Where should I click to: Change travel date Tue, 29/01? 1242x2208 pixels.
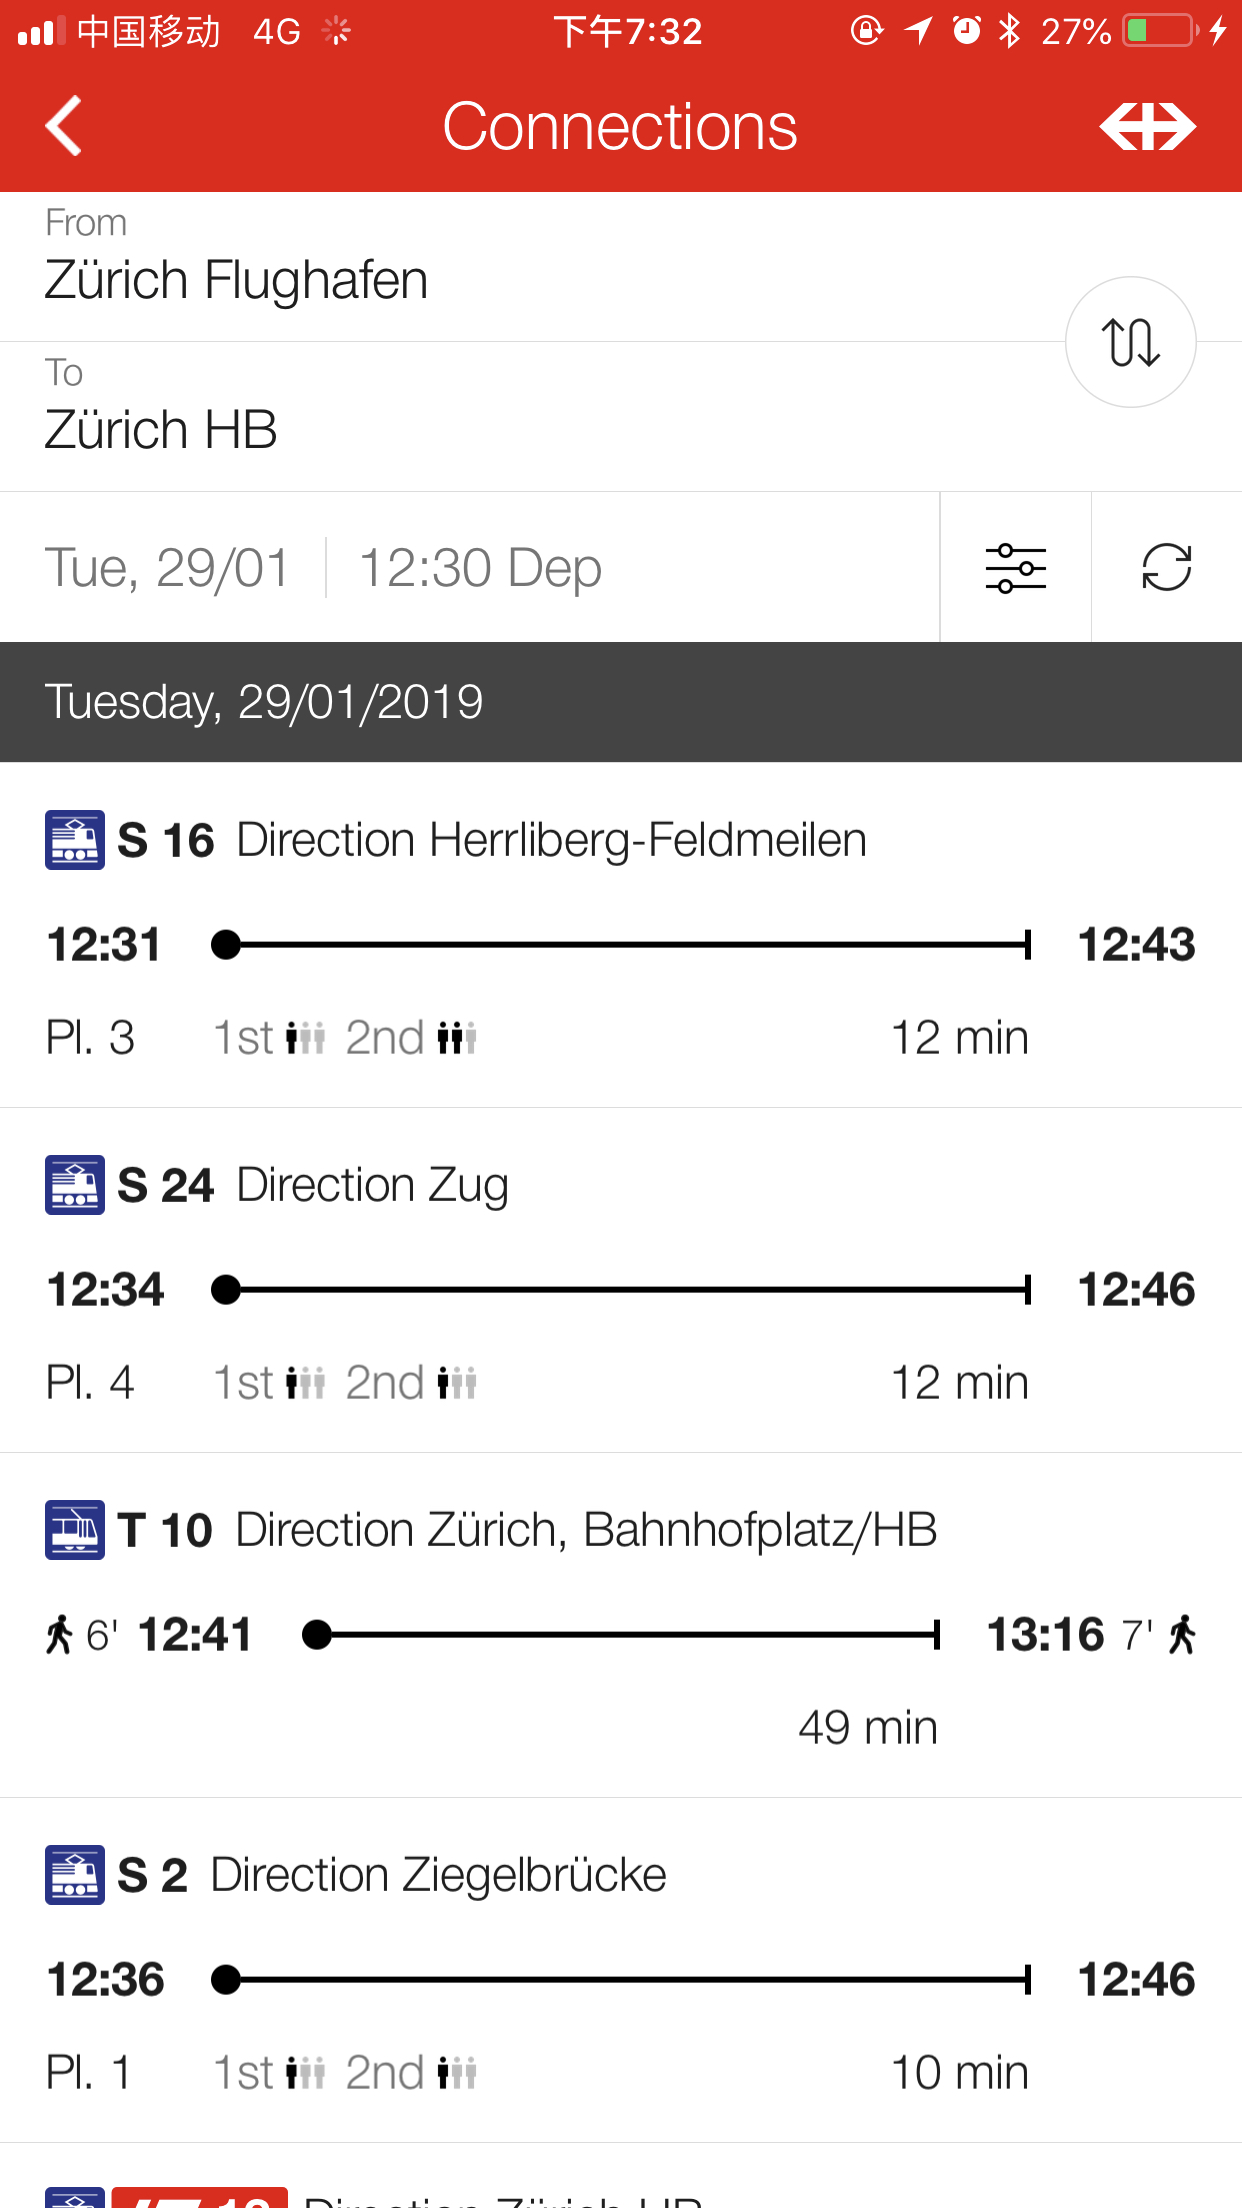click(x=167, y=568)
